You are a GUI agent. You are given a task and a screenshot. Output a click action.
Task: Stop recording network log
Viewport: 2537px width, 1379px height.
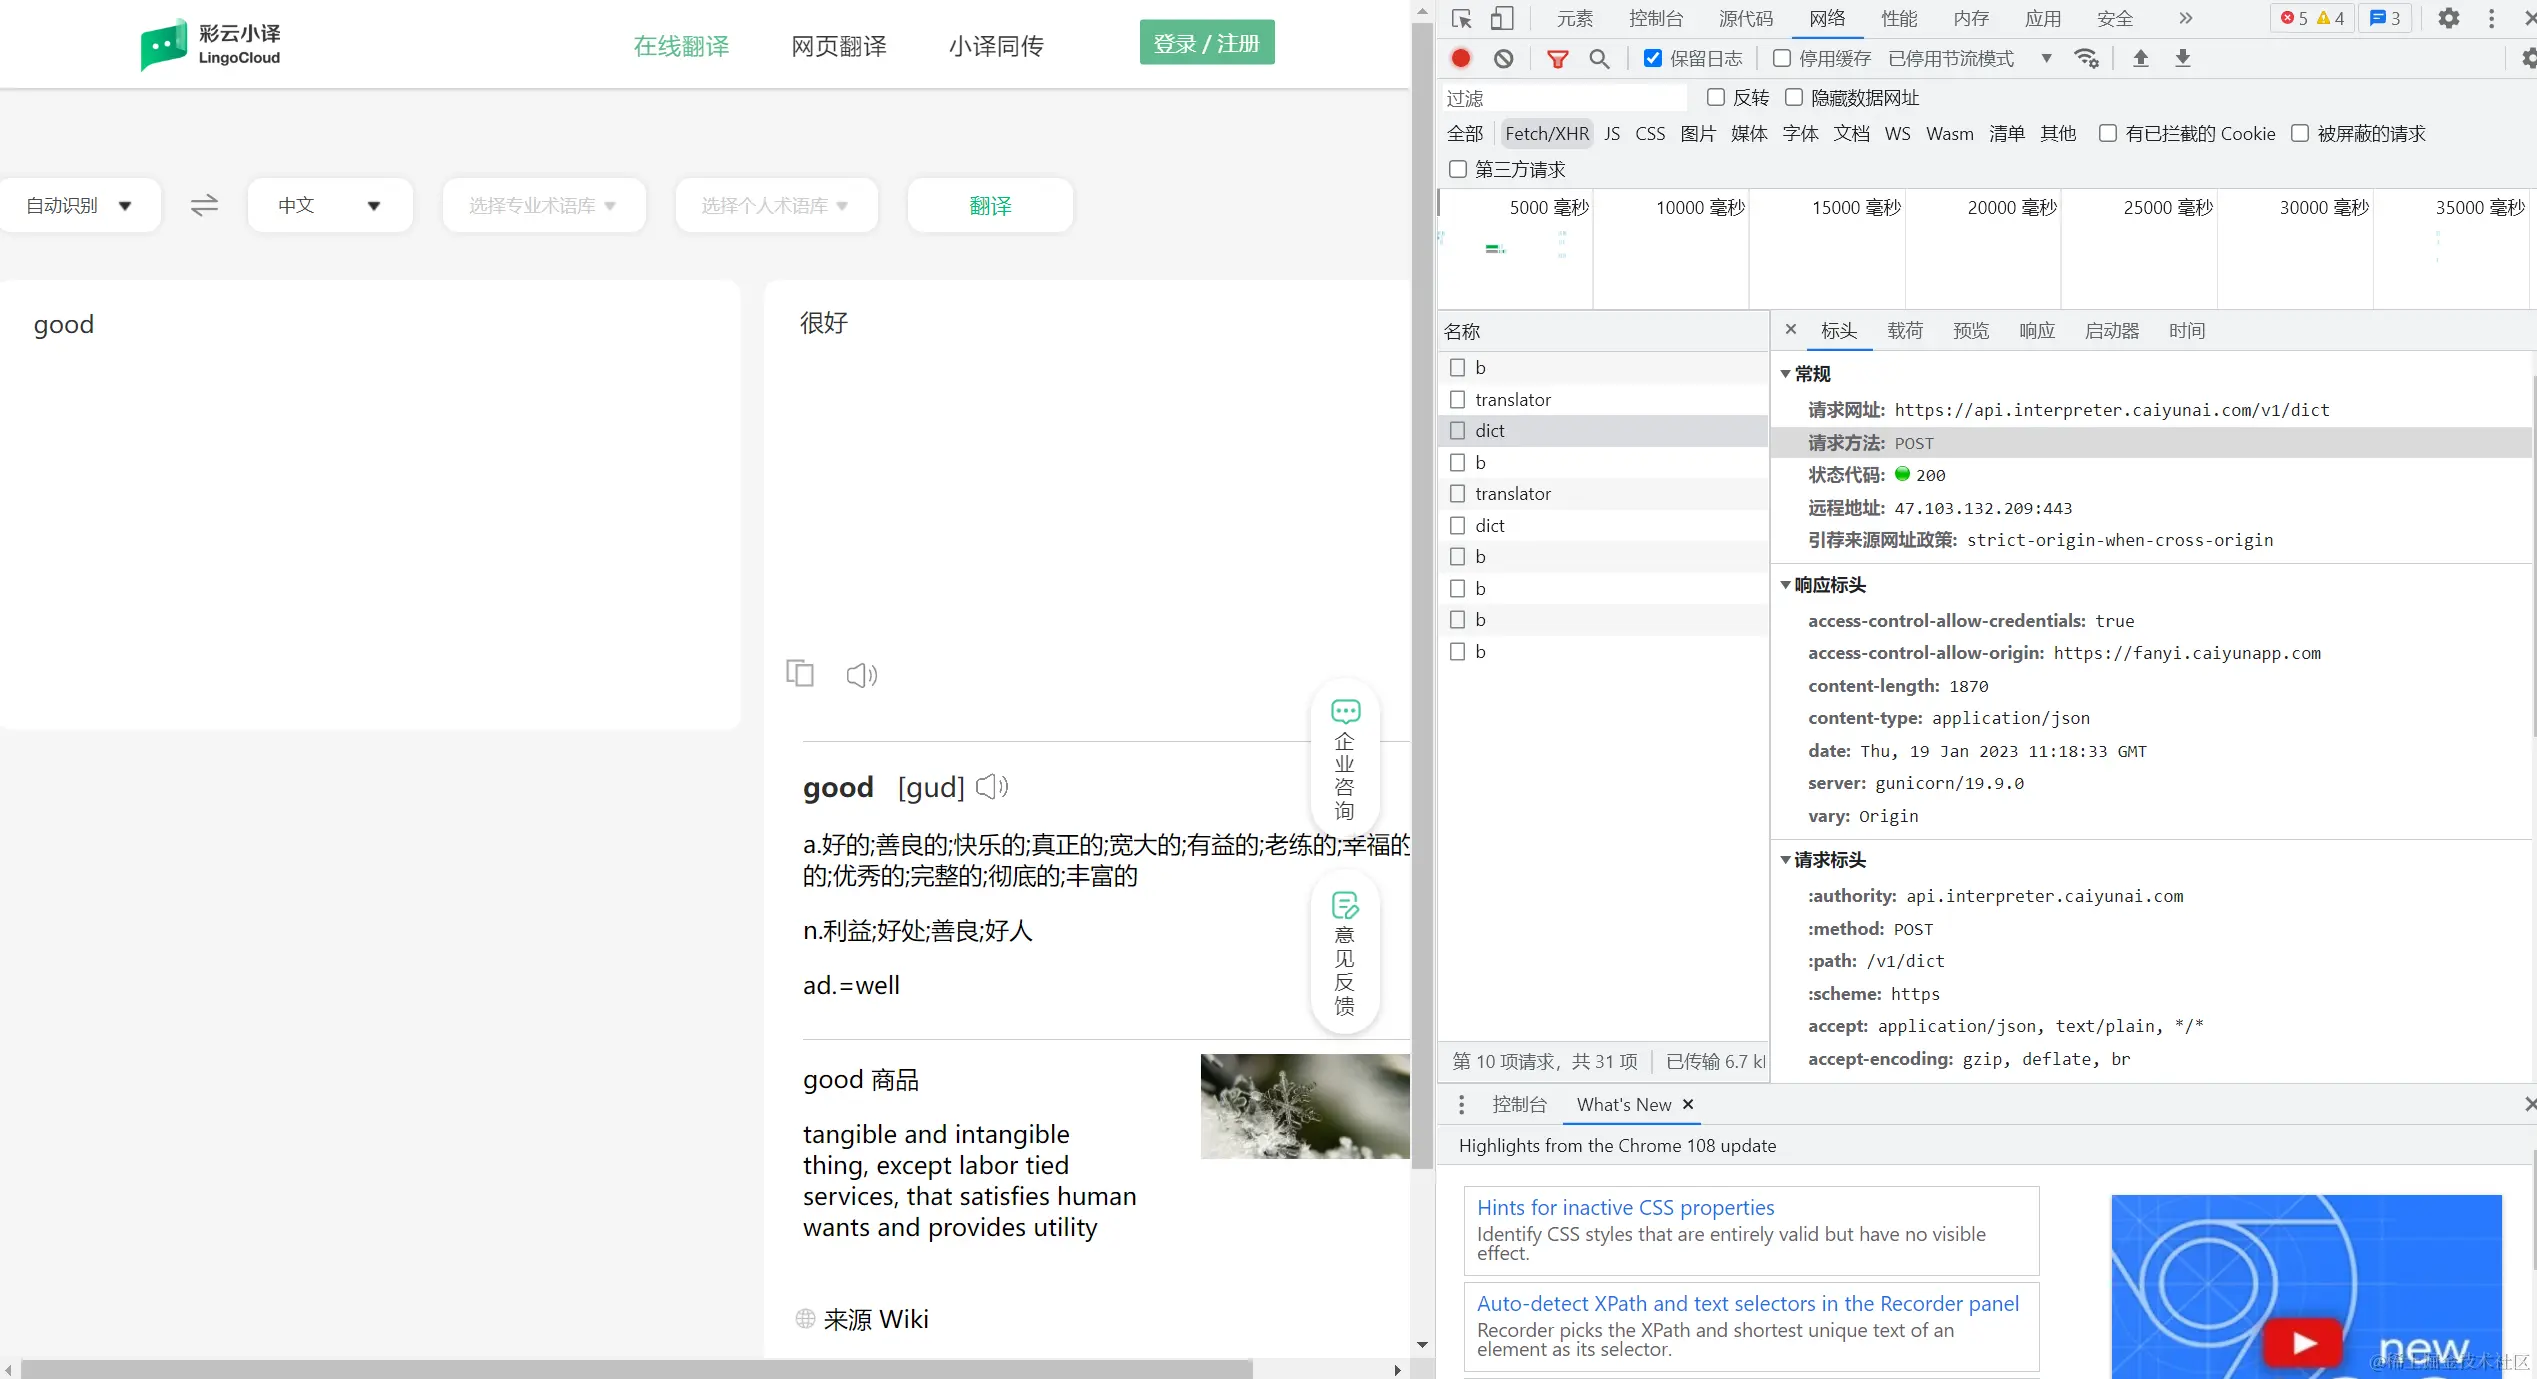tap(1460, 58)
